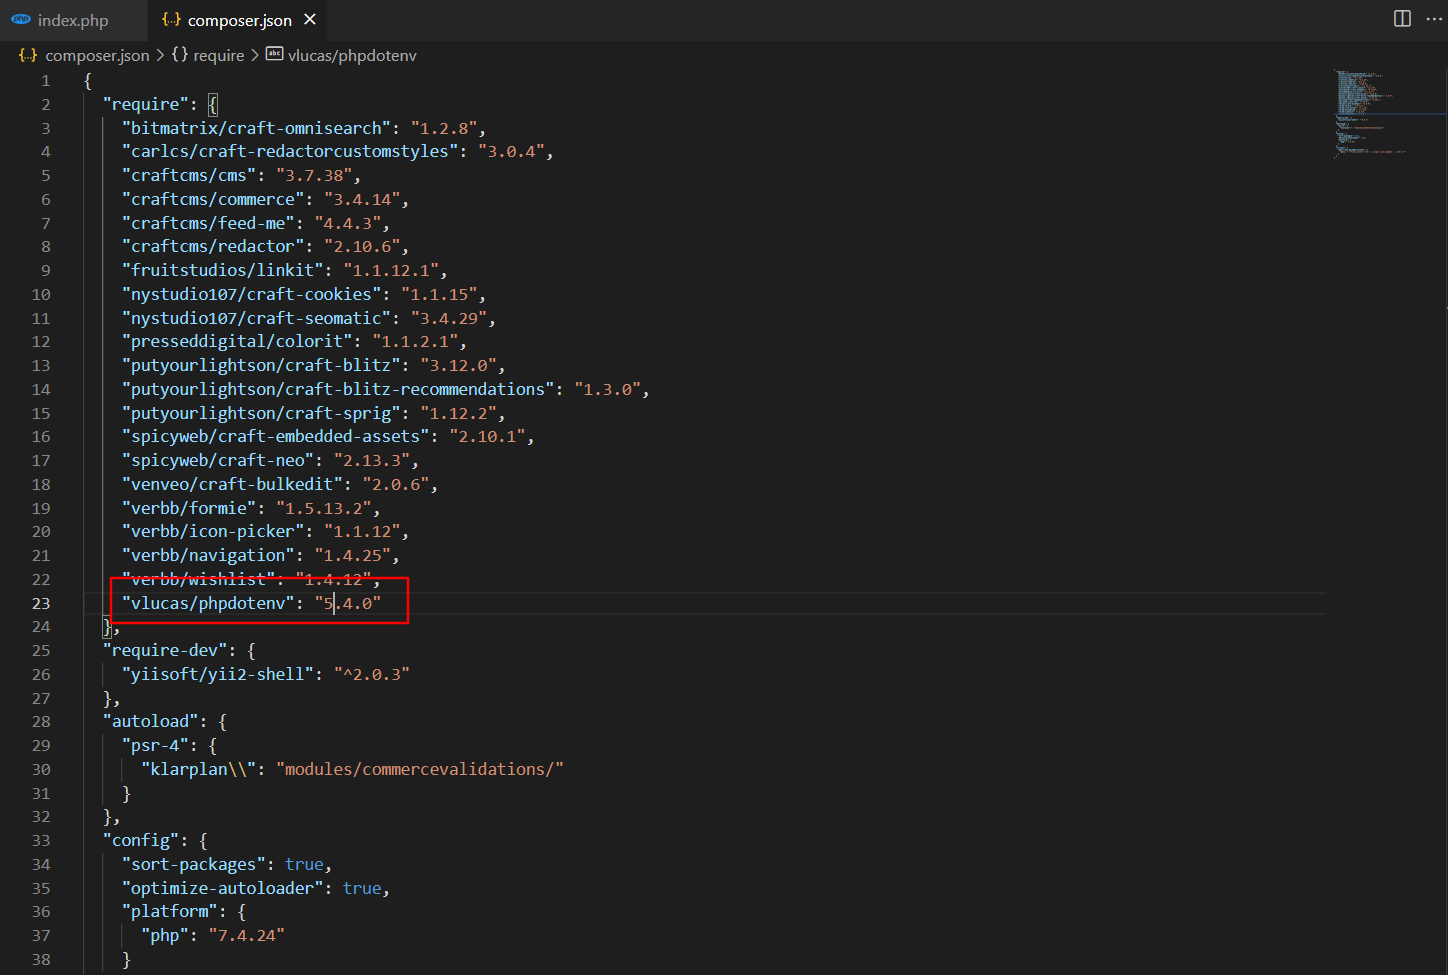Click "putyourlightson/craft-blitz-recommendations" package name
Screen dimensions: 1448x975
(339, 389)
